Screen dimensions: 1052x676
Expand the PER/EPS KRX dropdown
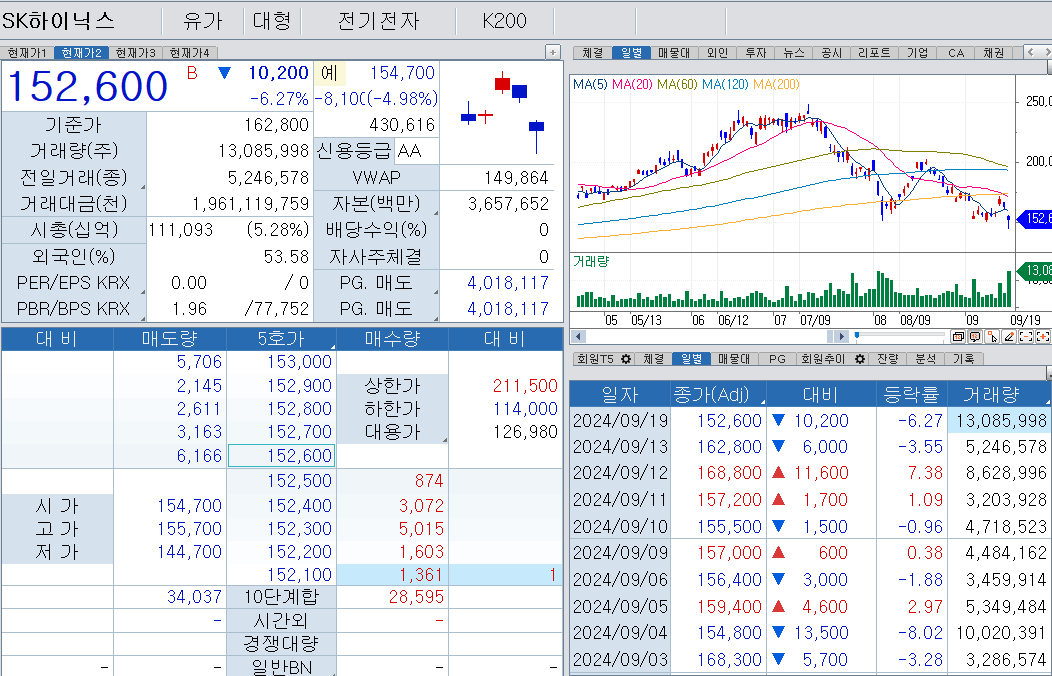(x=143, y=290)
